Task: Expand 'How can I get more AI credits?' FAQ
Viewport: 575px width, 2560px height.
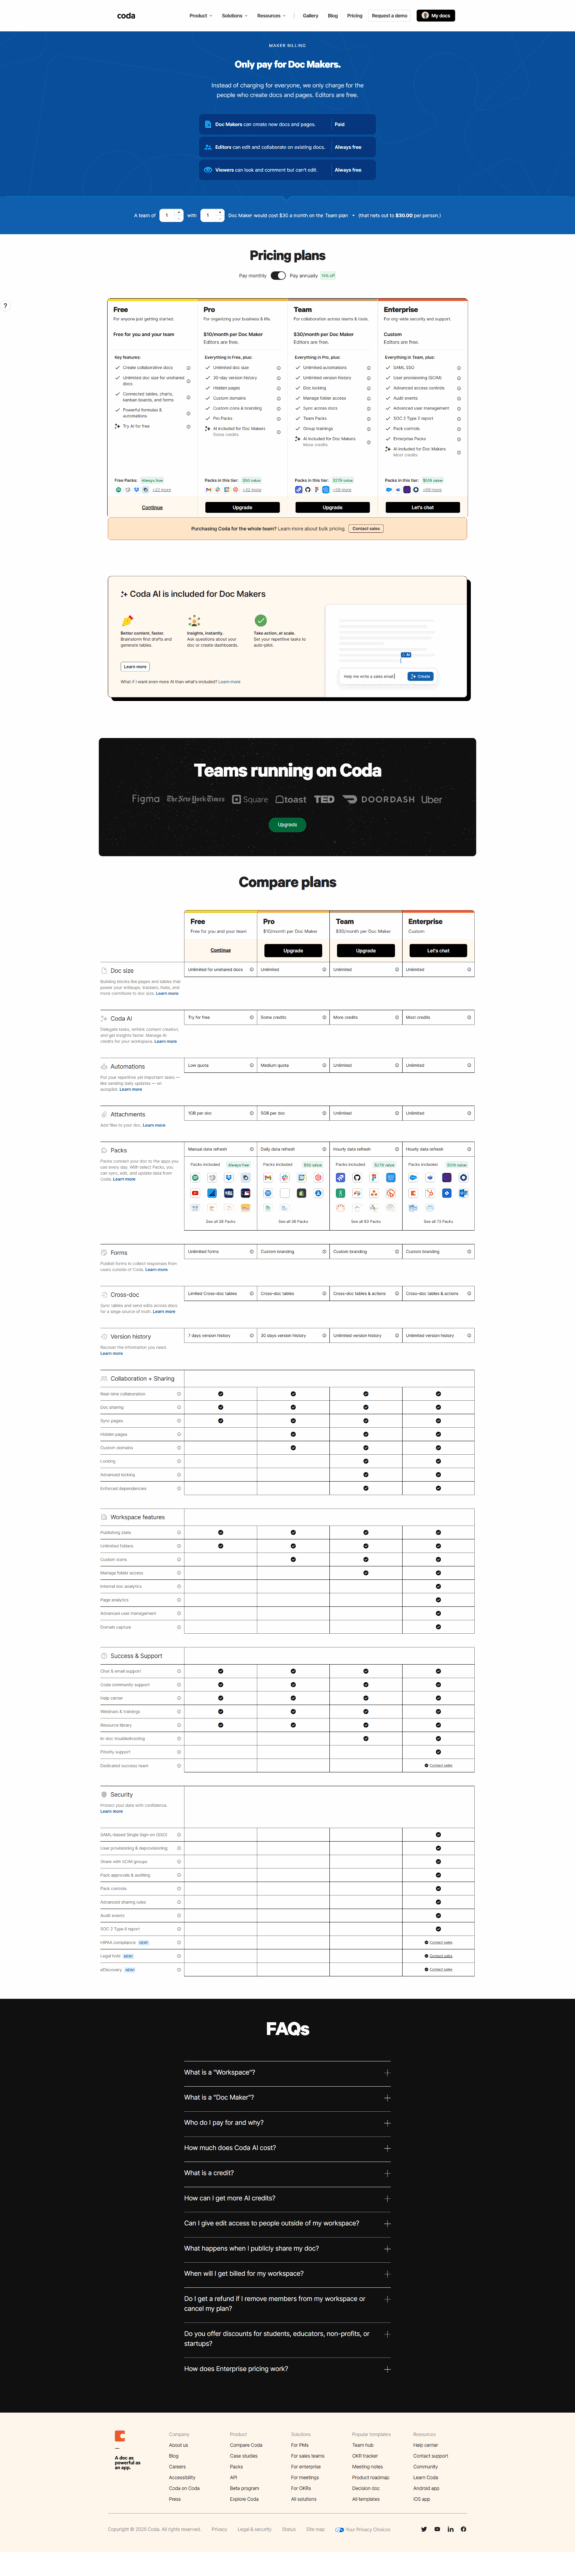Action: (x=287, y=2198)
